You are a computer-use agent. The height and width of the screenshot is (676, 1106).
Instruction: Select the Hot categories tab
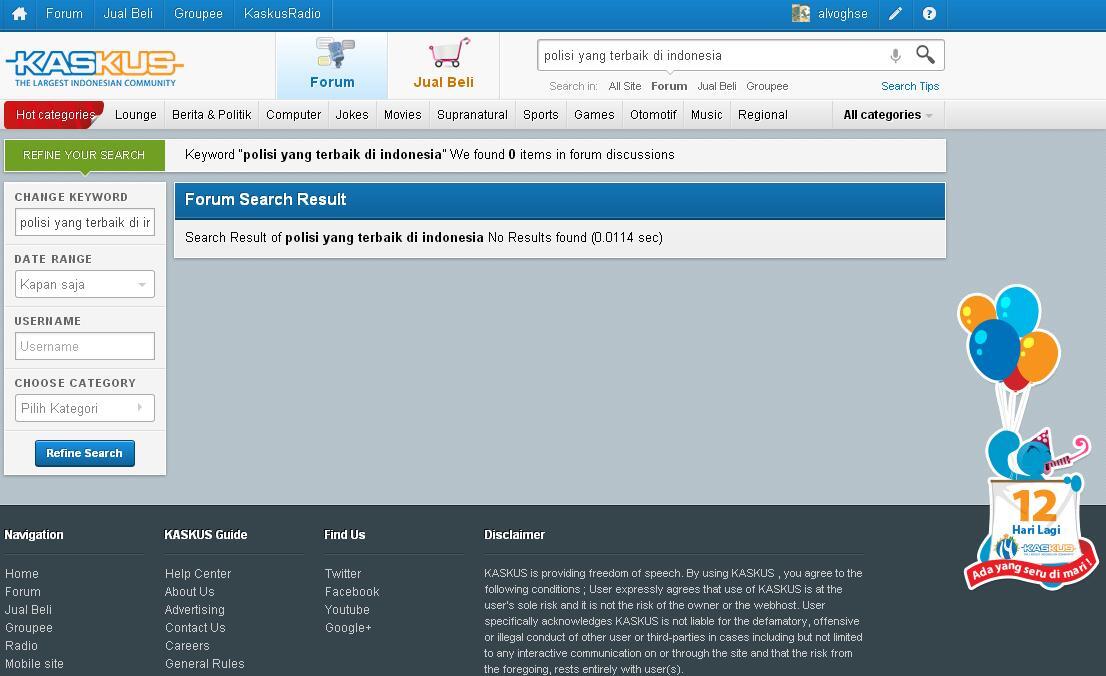pyautogui.click(x=55, y=115)
